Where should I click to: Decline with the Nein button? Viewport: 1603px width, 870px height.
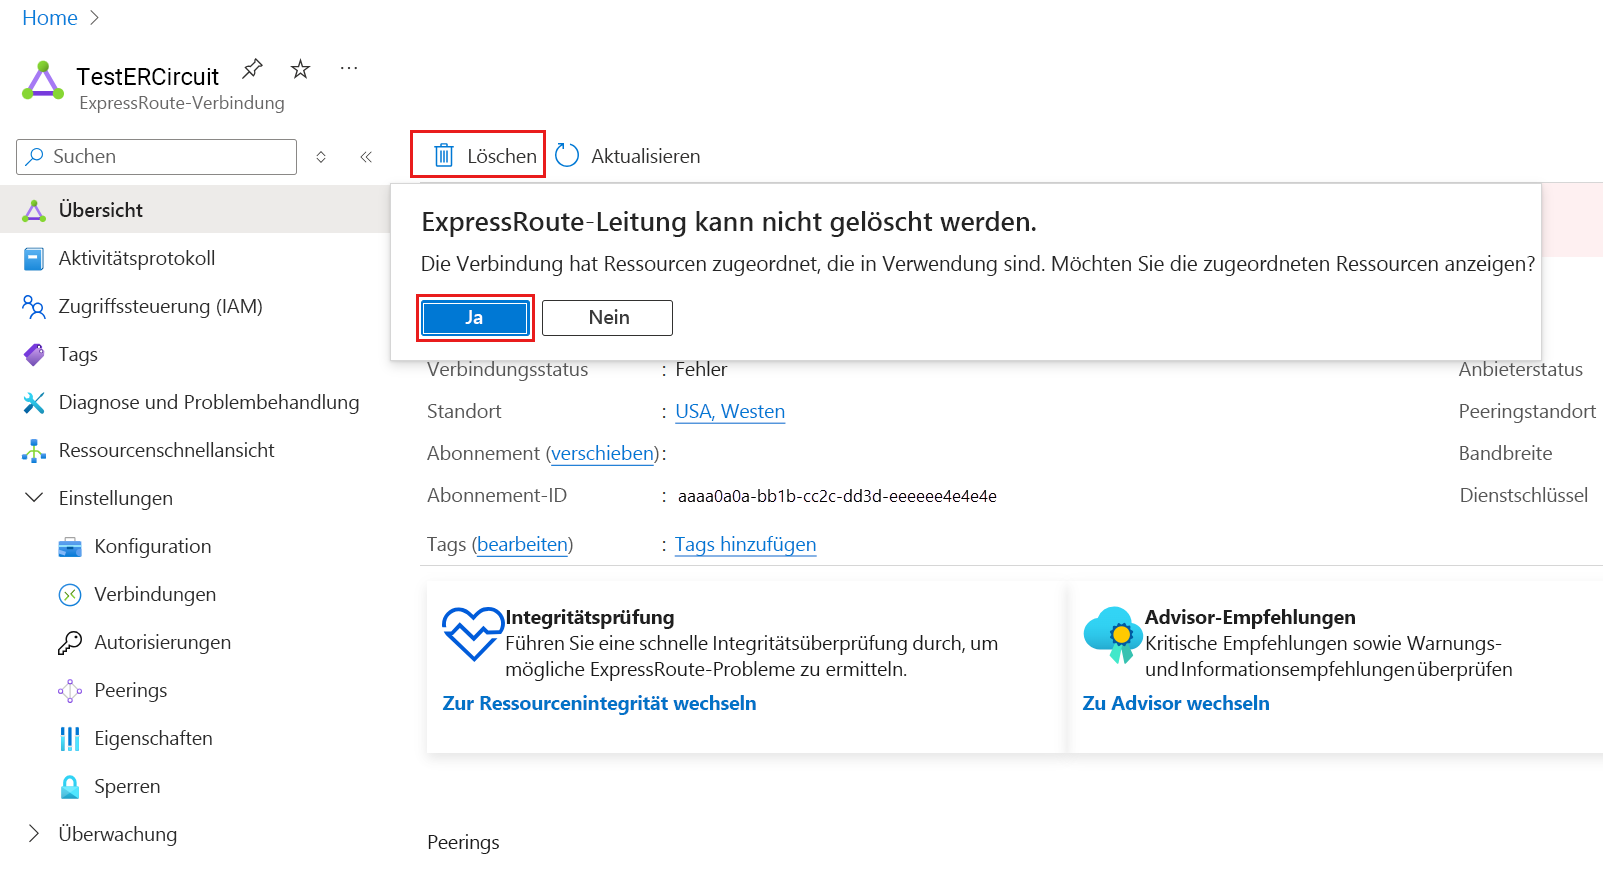pos(608,318)
